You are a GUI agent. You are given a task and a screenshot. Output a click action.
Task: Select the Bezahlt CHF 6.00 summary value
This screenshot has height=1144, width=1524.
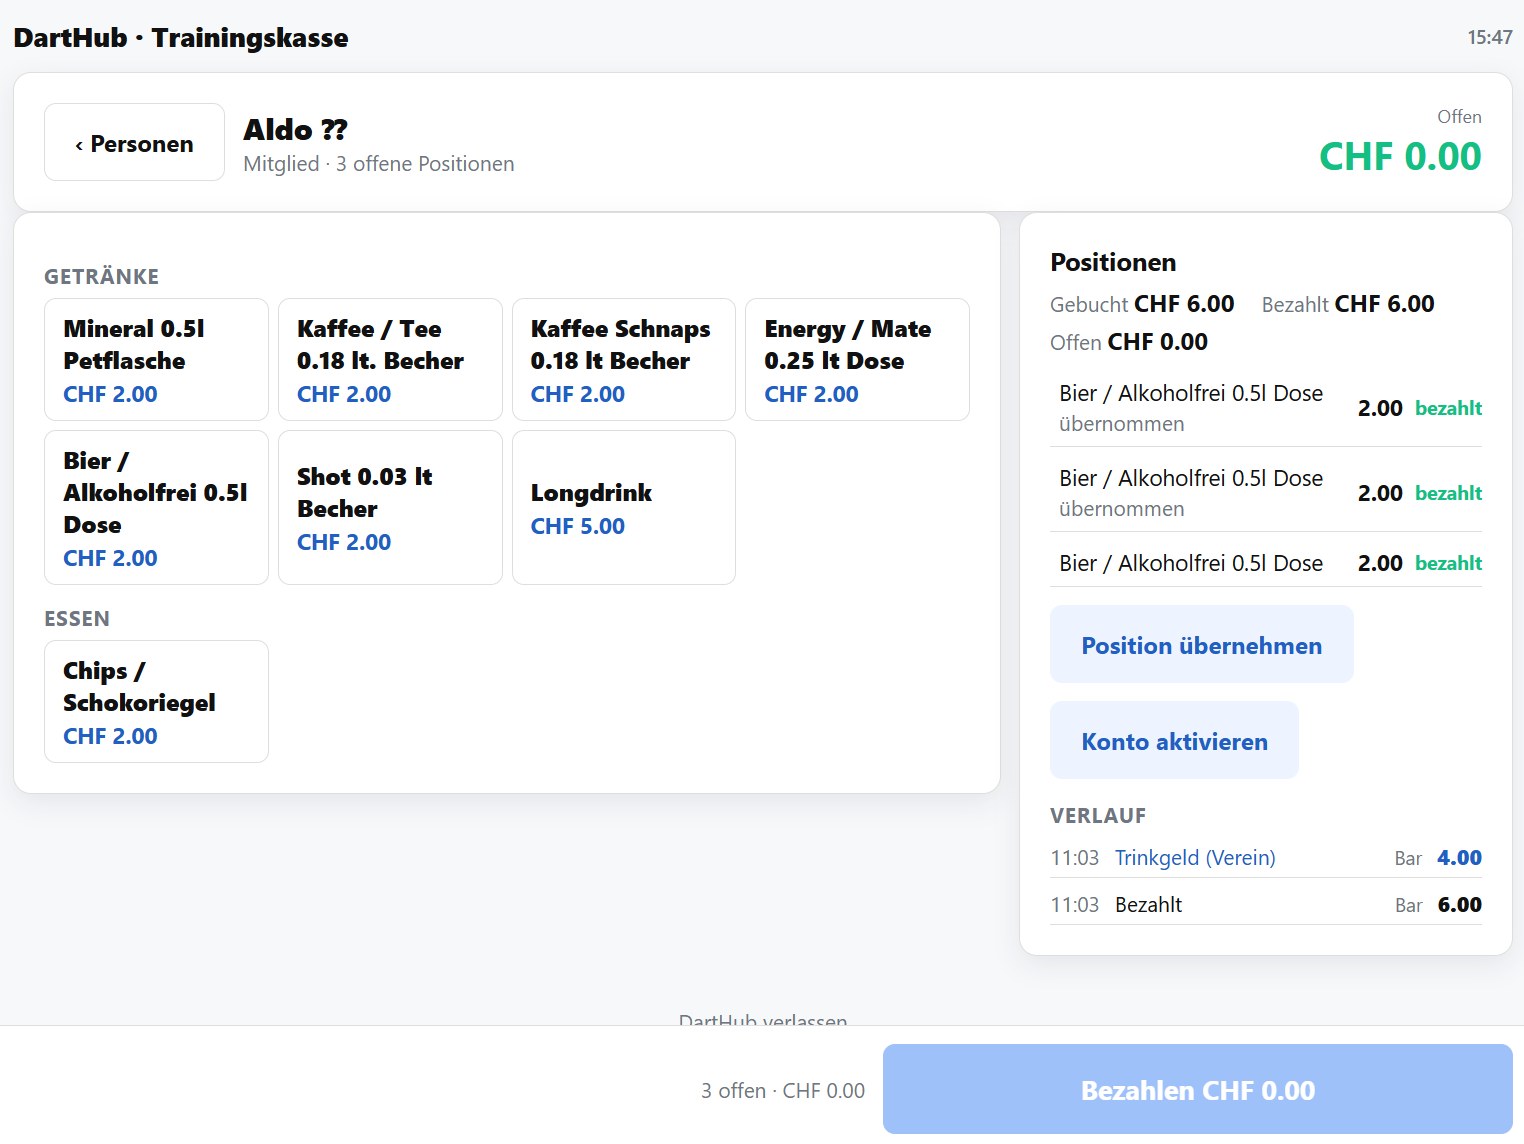[x=1348, y=304]
